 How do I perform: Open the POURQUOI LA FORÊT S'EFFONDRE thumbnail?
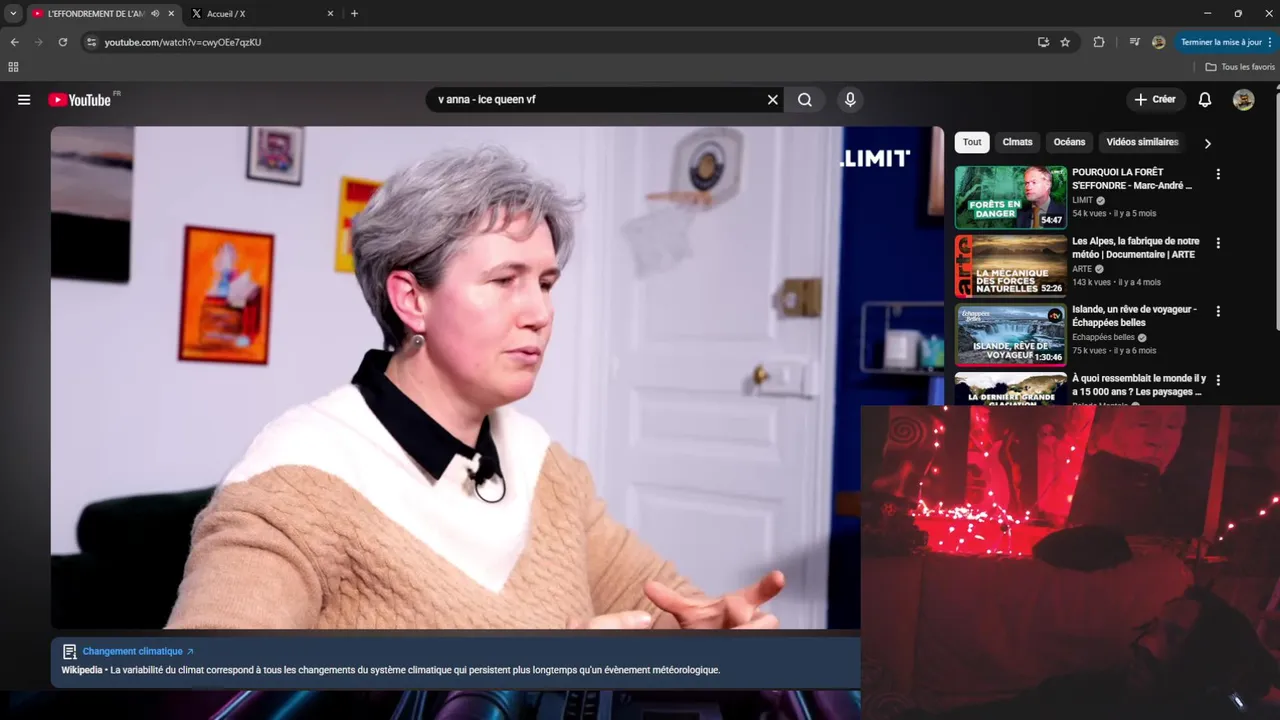tap(1010, 198)
